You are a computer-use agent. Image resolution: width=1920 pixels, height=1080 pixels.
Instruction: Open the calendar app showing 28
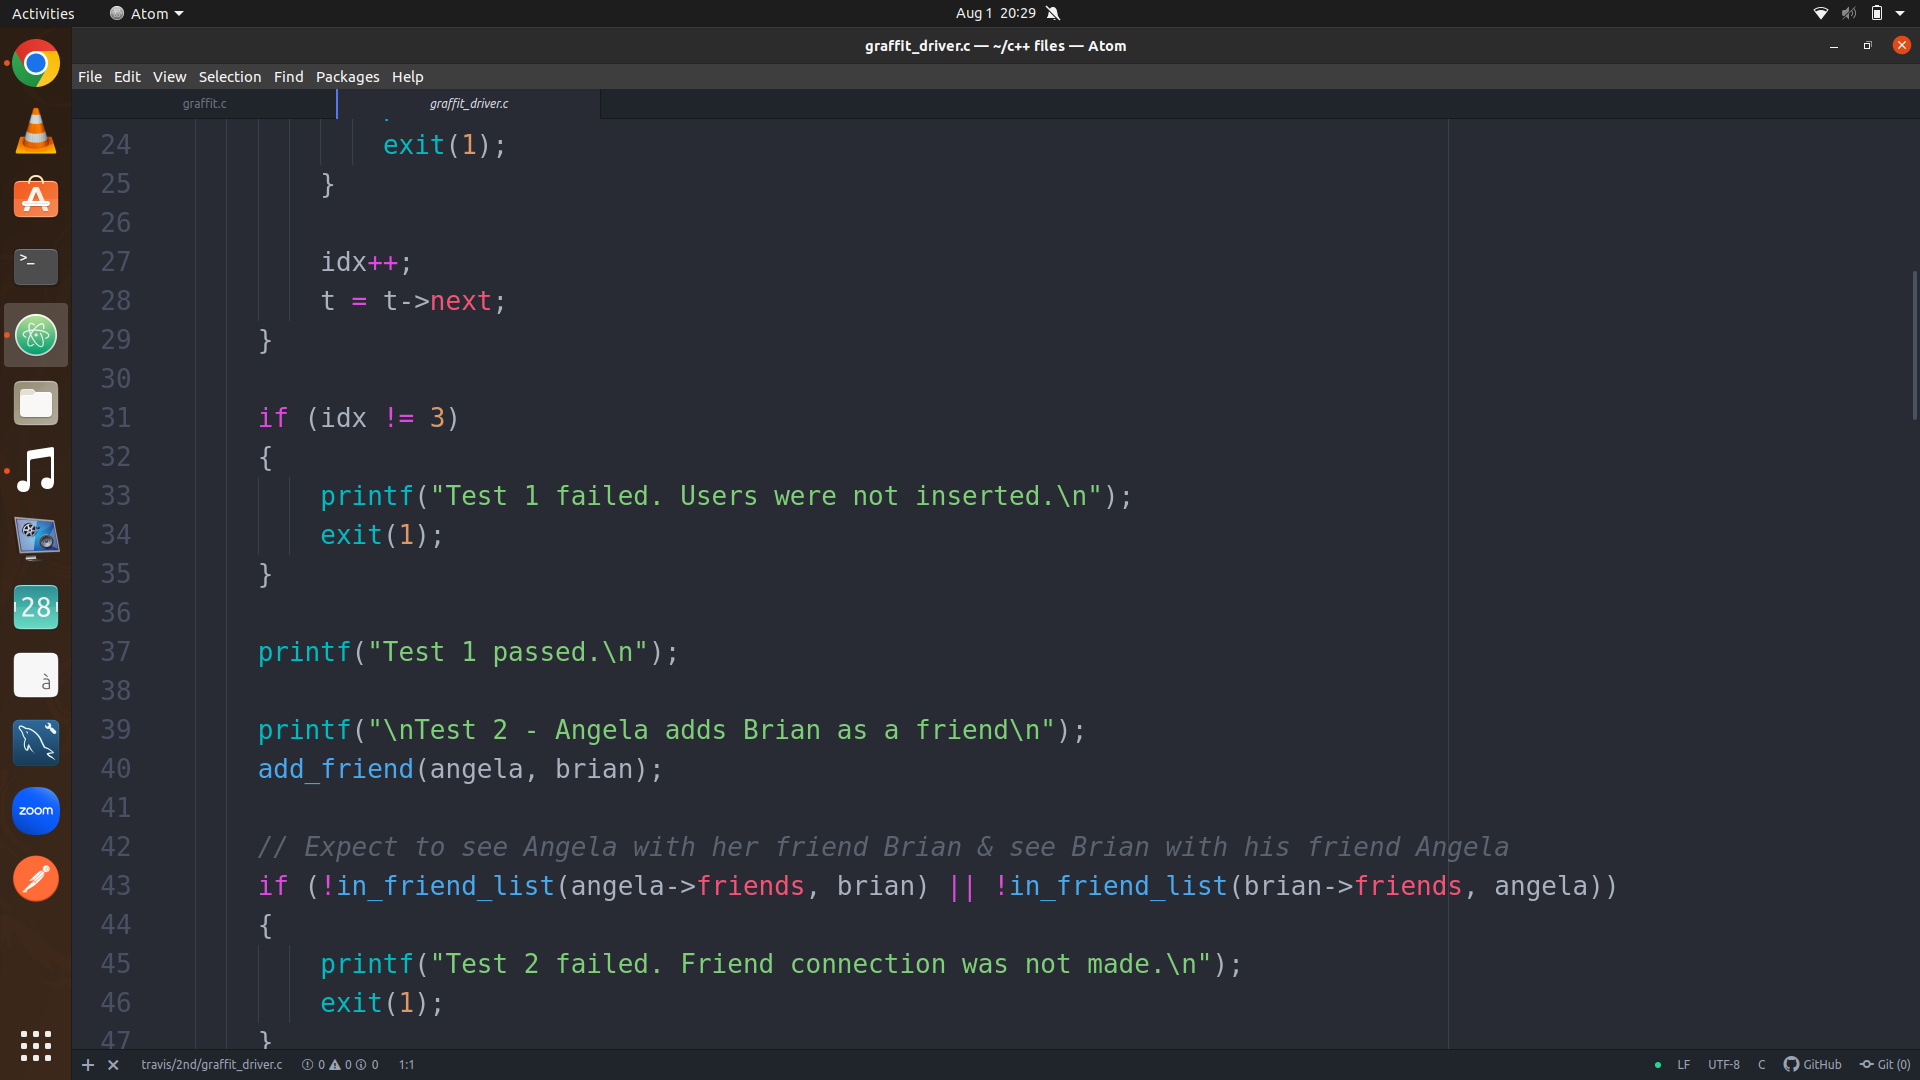[36, 607]
